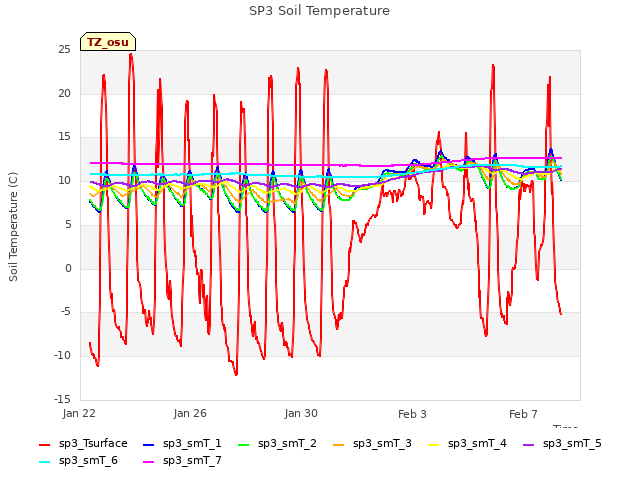Click the Soil Temperature (C) axis label
This screenshot has width=640, height=480.
coord(13,227)
